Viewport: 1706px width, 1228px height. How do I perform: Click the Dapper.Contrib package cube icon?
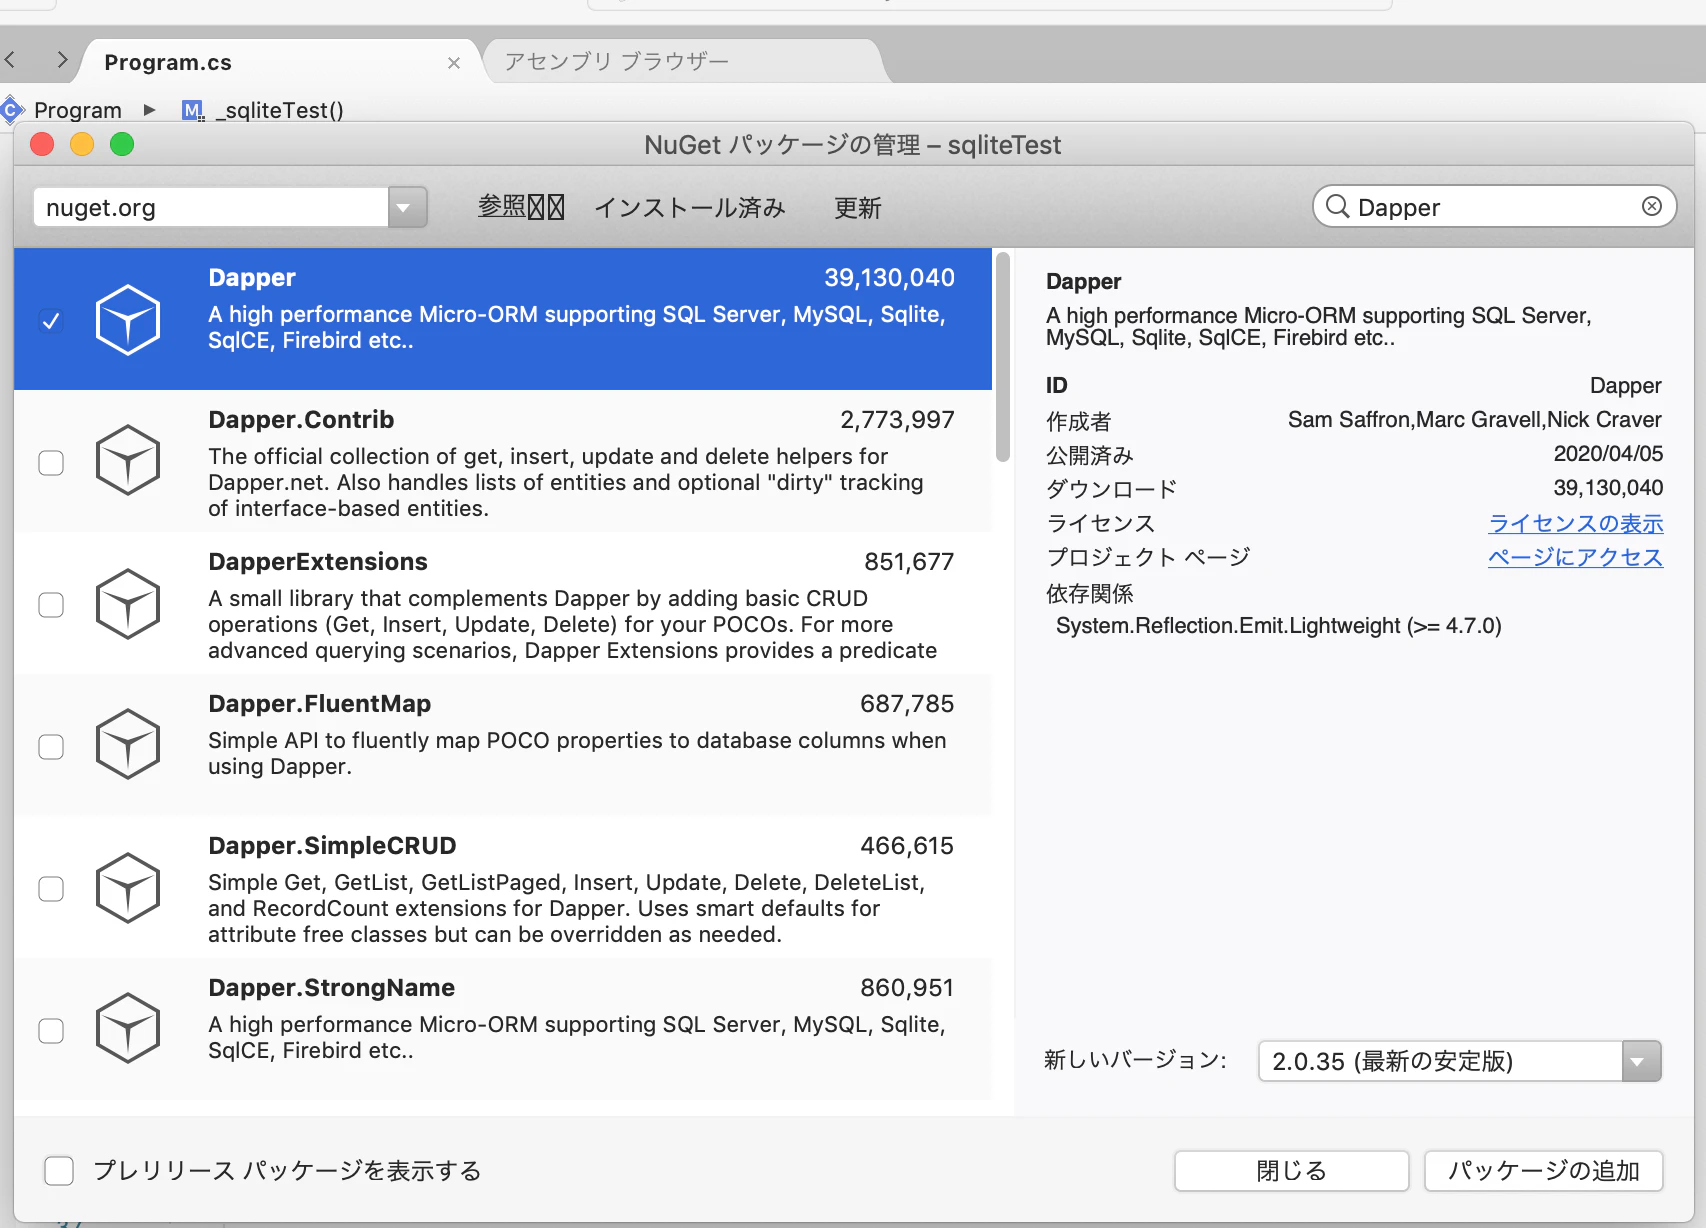tap(128, 461)
